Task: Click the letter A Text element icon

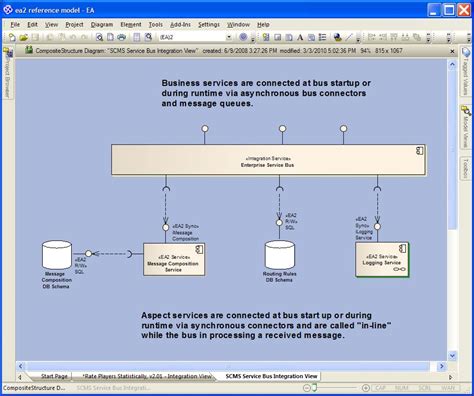Action: click(x=300, y=37)
